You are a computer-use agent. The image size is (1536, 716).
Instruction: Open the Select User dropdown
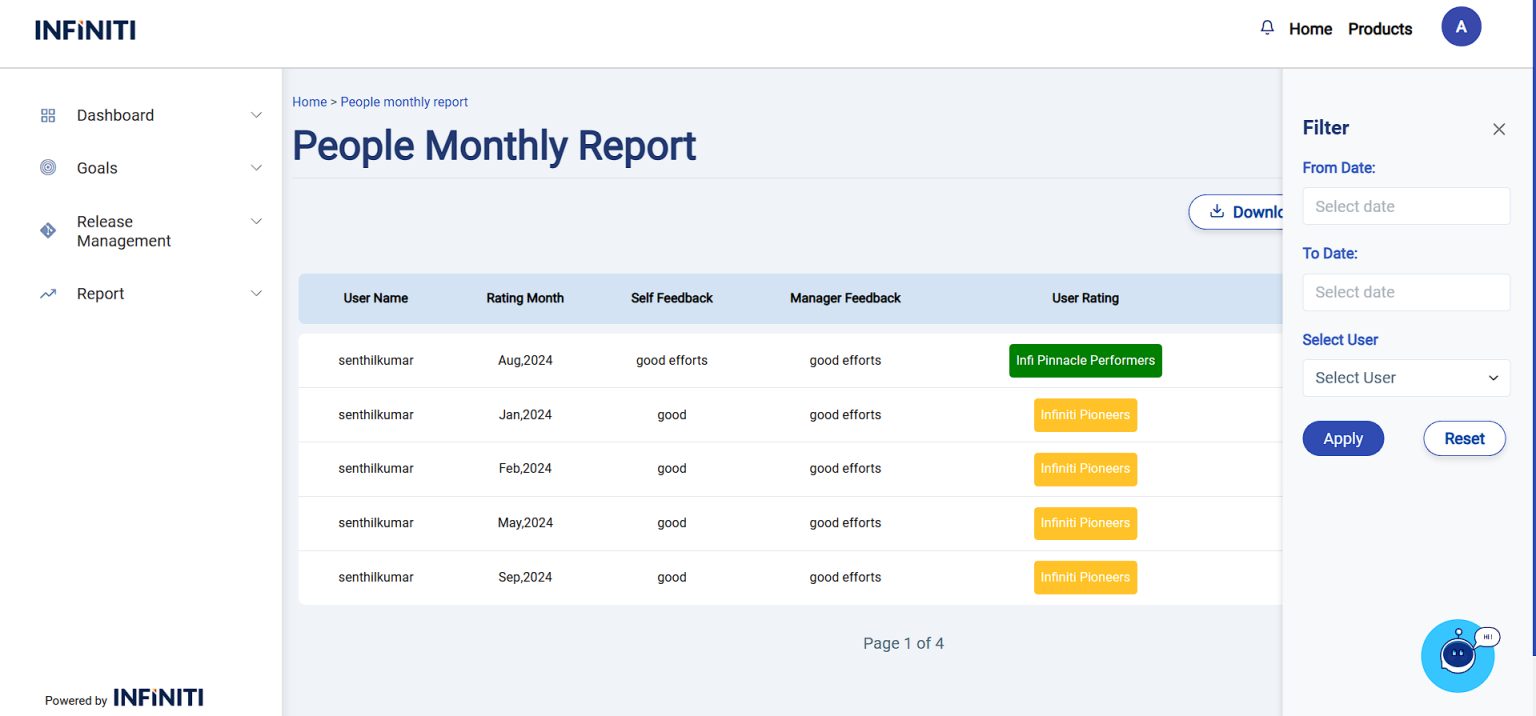(x=1405, y=378)
